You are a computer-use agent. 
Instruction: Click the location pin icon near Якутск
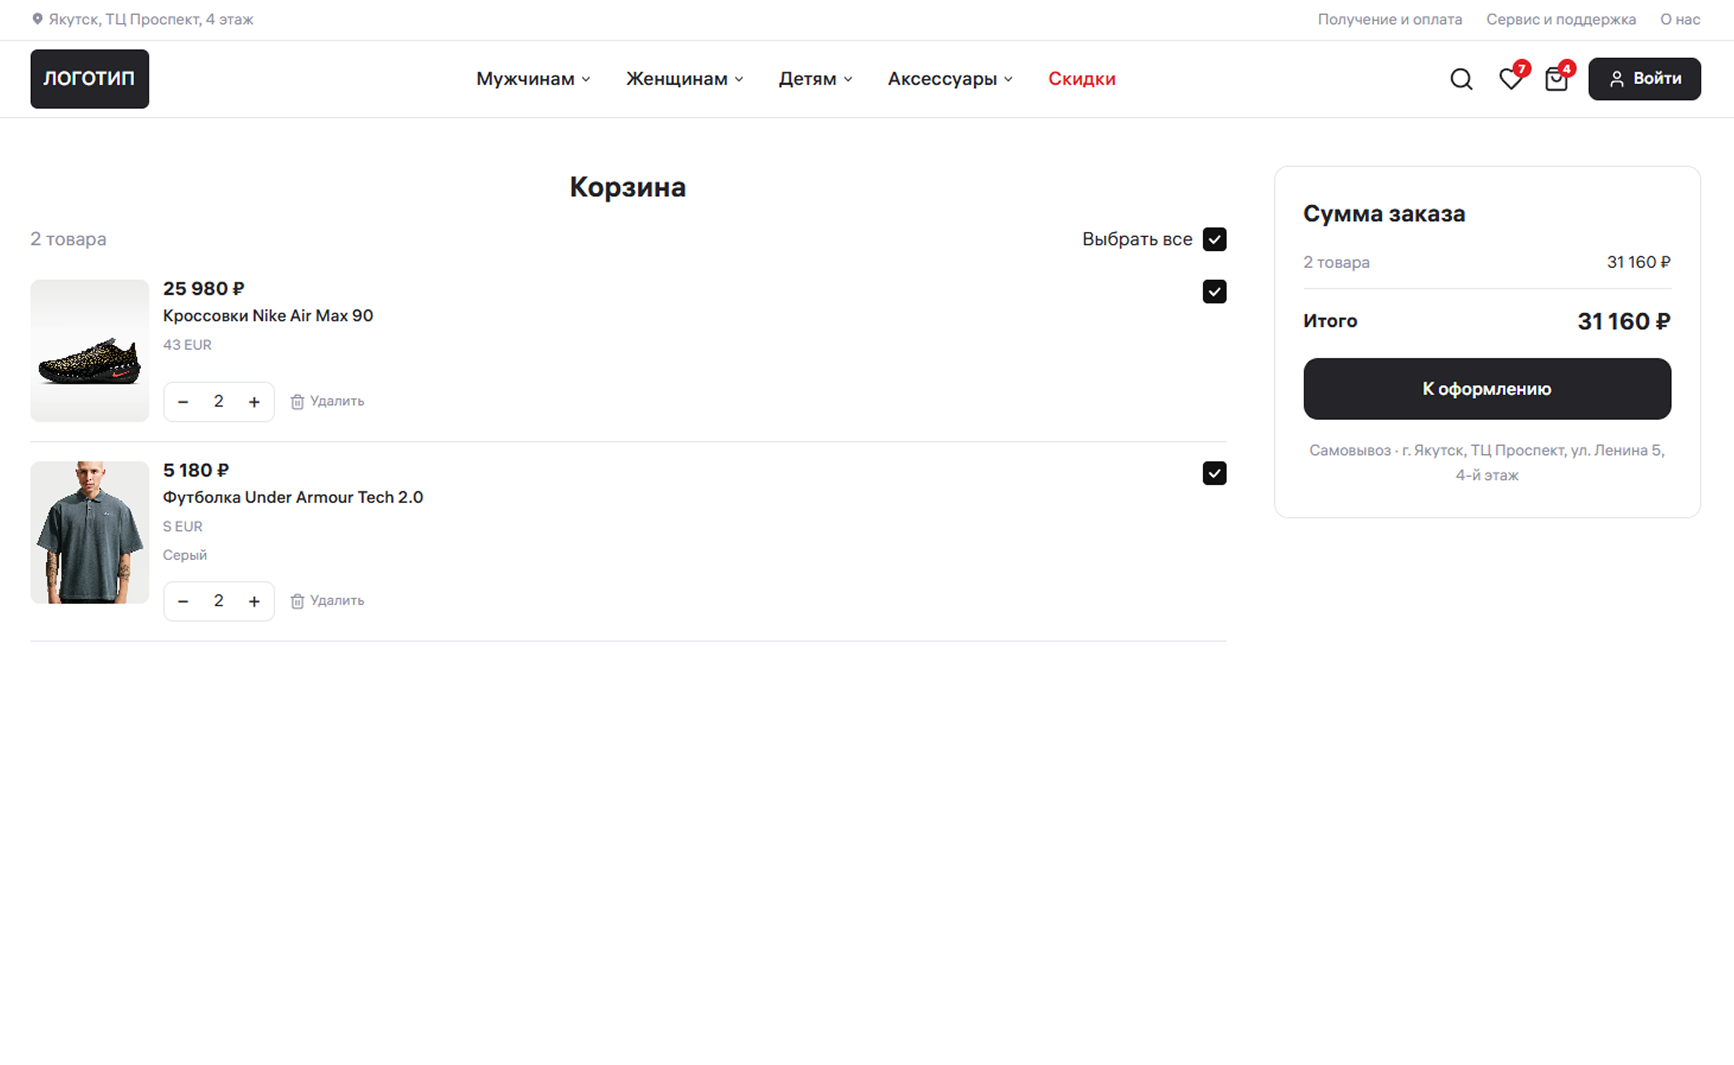coord(37,19)
